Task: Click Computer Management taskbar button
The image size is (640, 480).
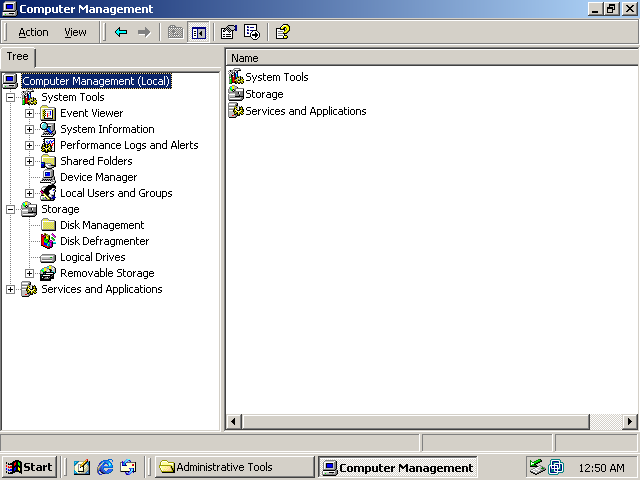Action: pos(398,467)
